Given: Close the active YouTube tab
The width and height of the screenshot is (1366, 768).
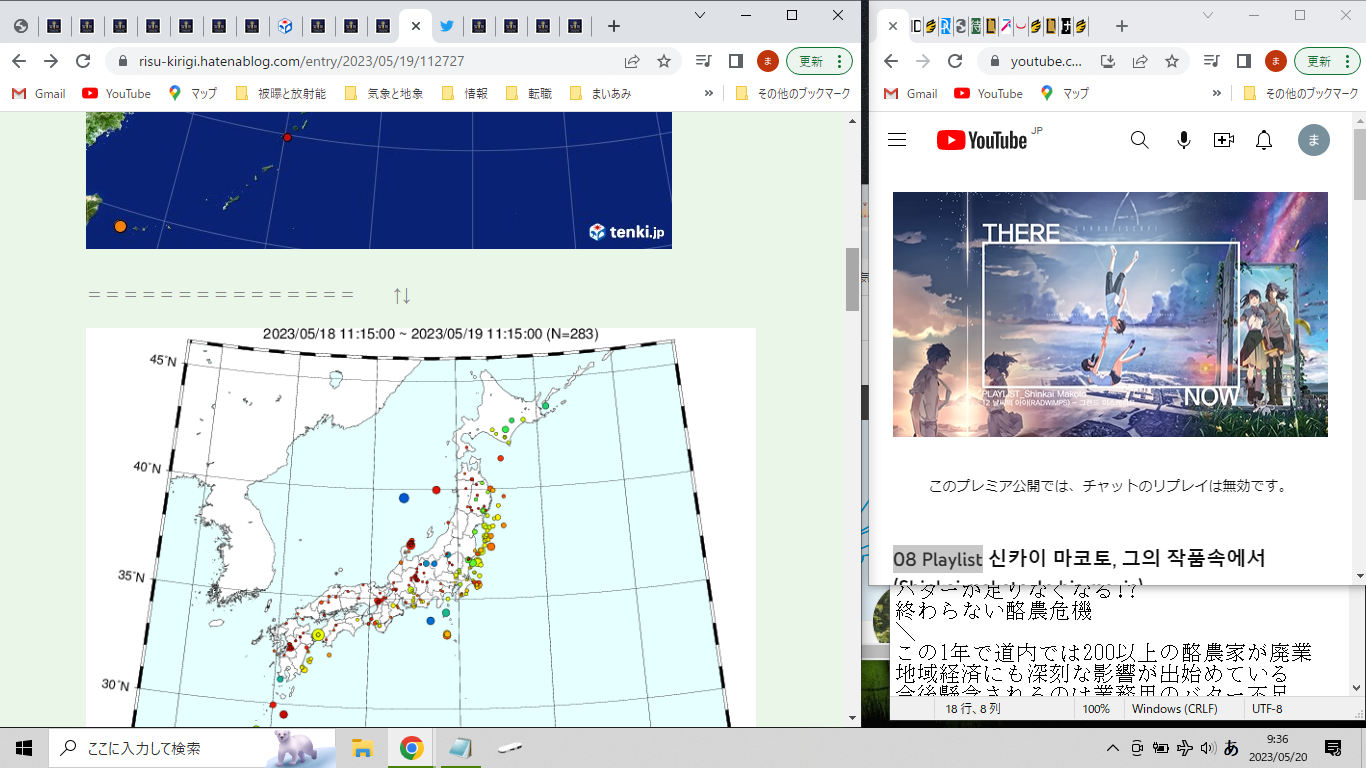Looking at the screenshot, I should [893, 26].
